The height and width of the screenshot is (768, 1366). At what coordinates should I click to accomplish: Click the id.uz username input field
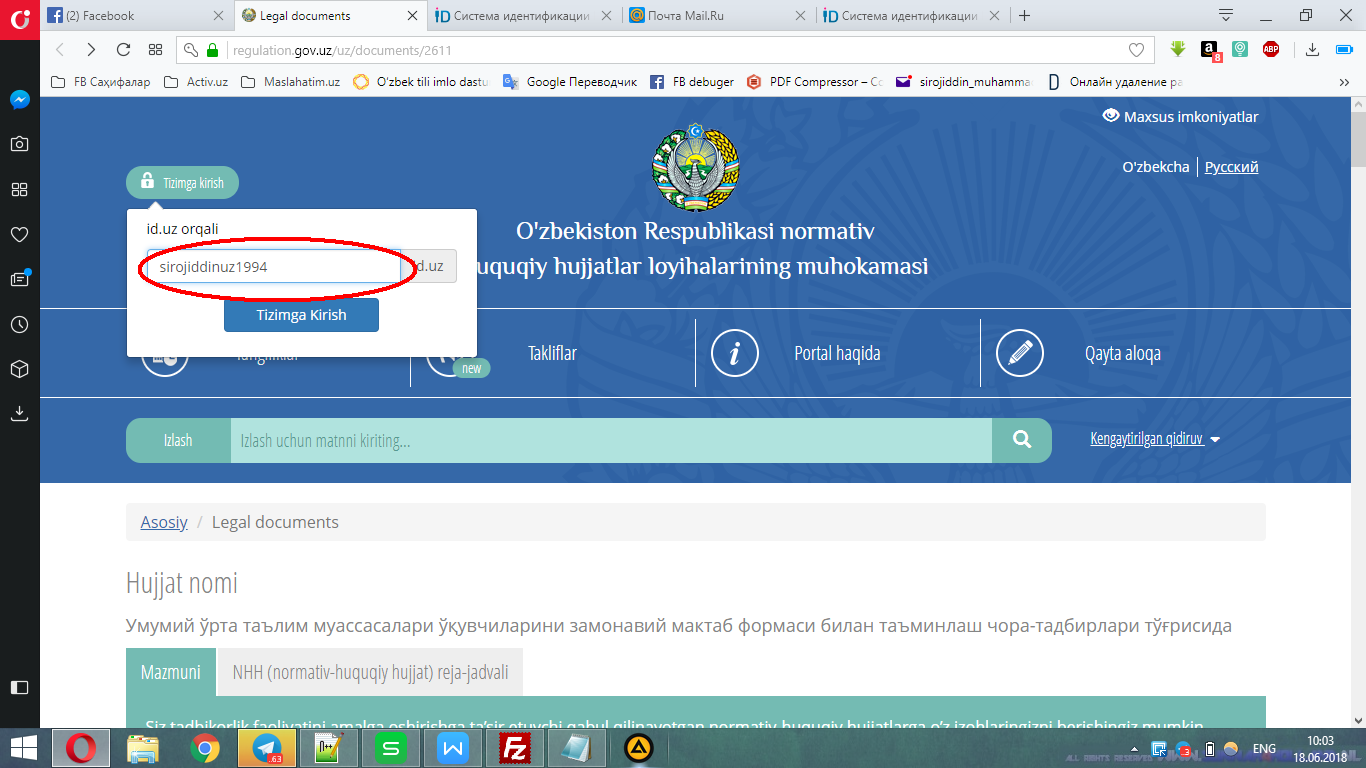click(274, 267)
